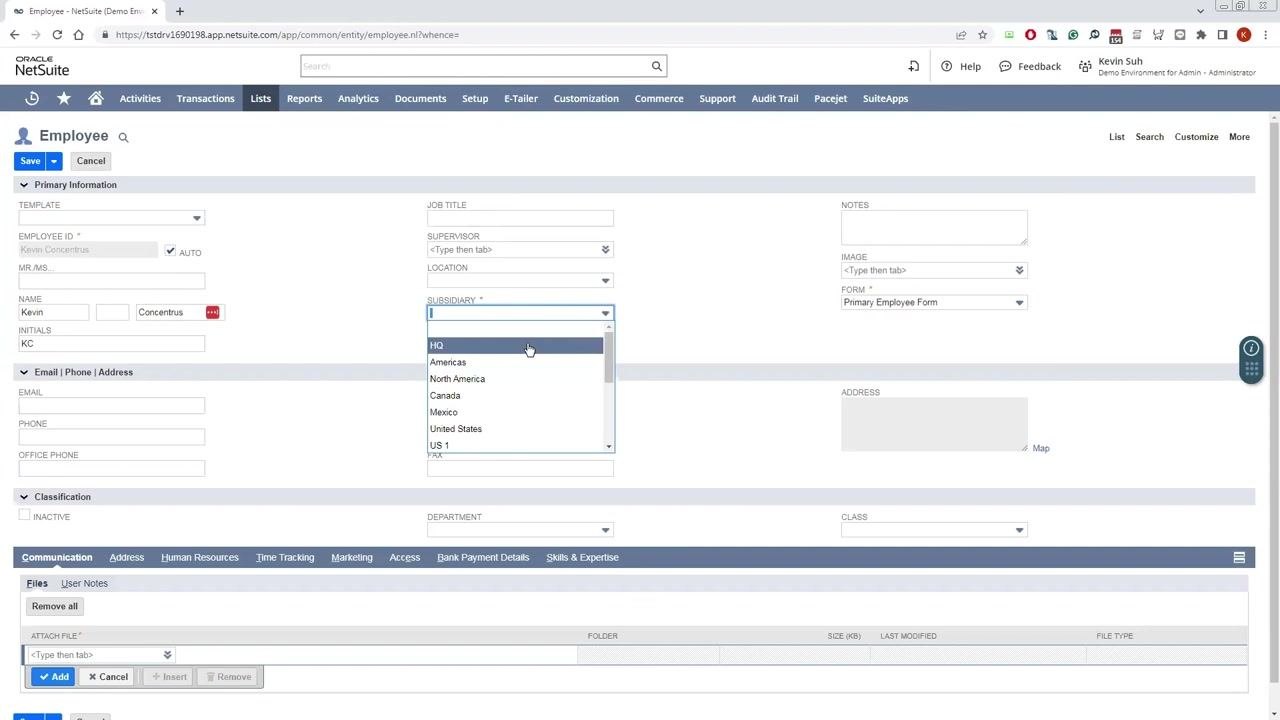Reload the page with the browser refresh icon
This screenshot has width=1280, height=720.
[x=57, y=35]
